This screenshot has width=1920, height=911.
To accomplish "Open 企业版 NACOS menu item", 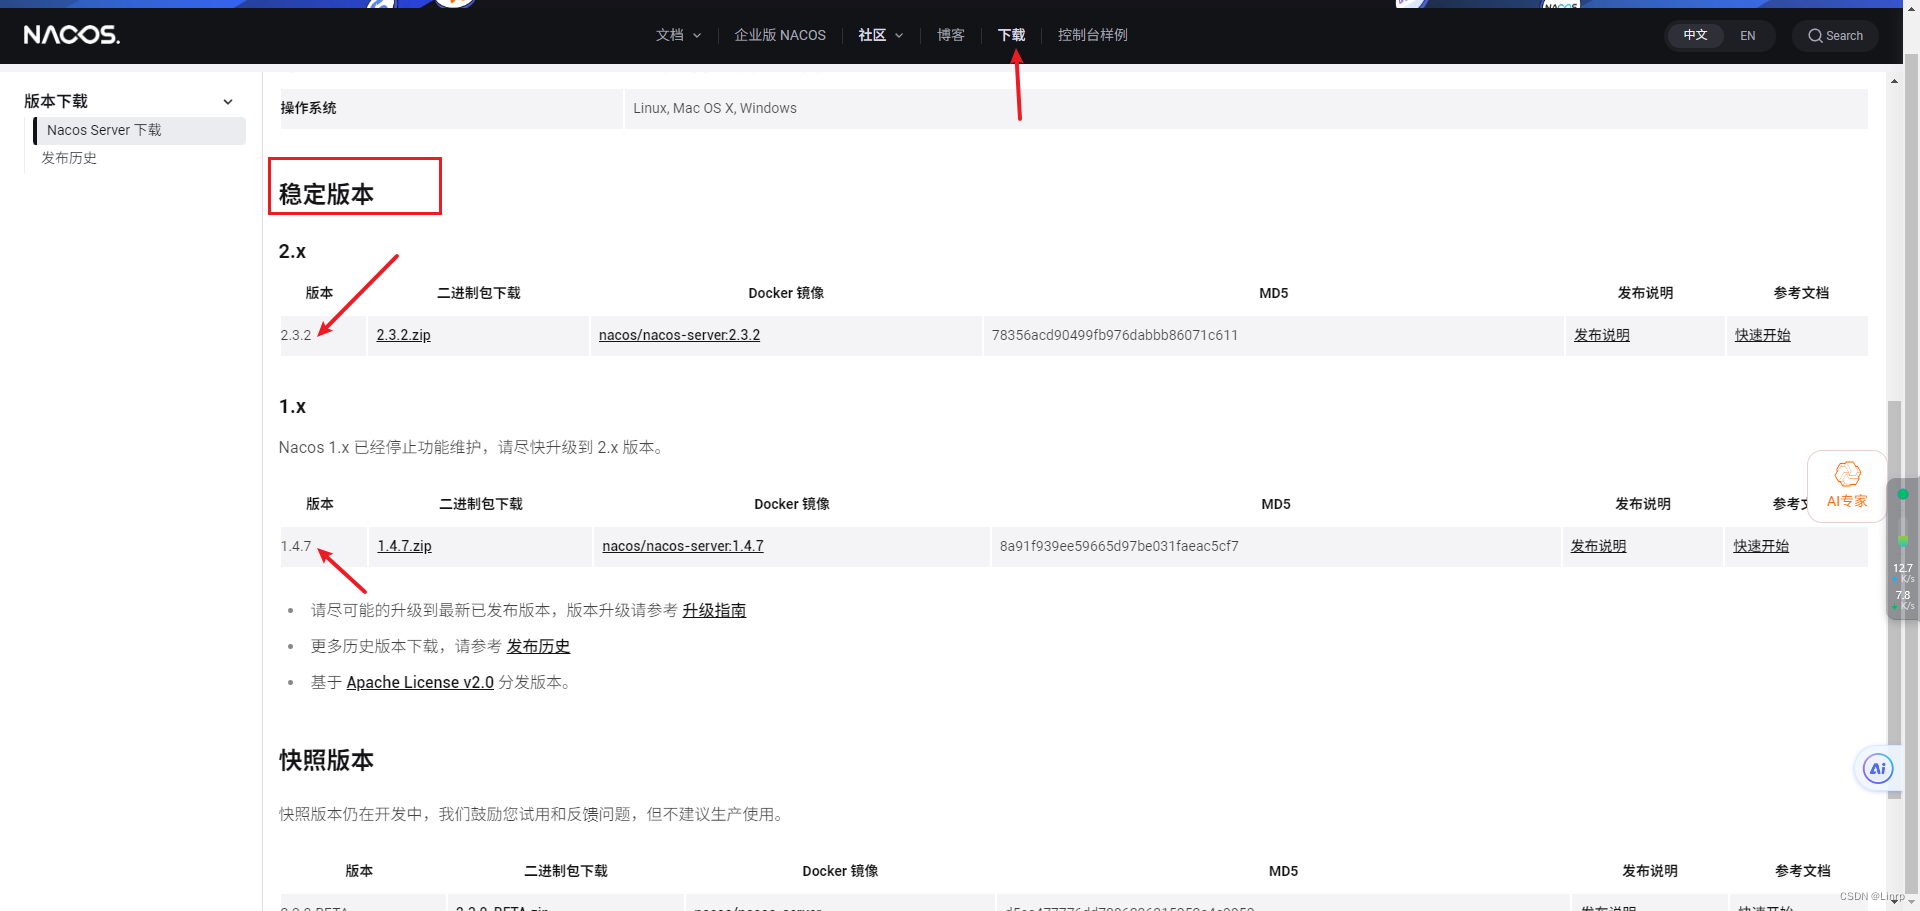I will [x=780, y=35].
